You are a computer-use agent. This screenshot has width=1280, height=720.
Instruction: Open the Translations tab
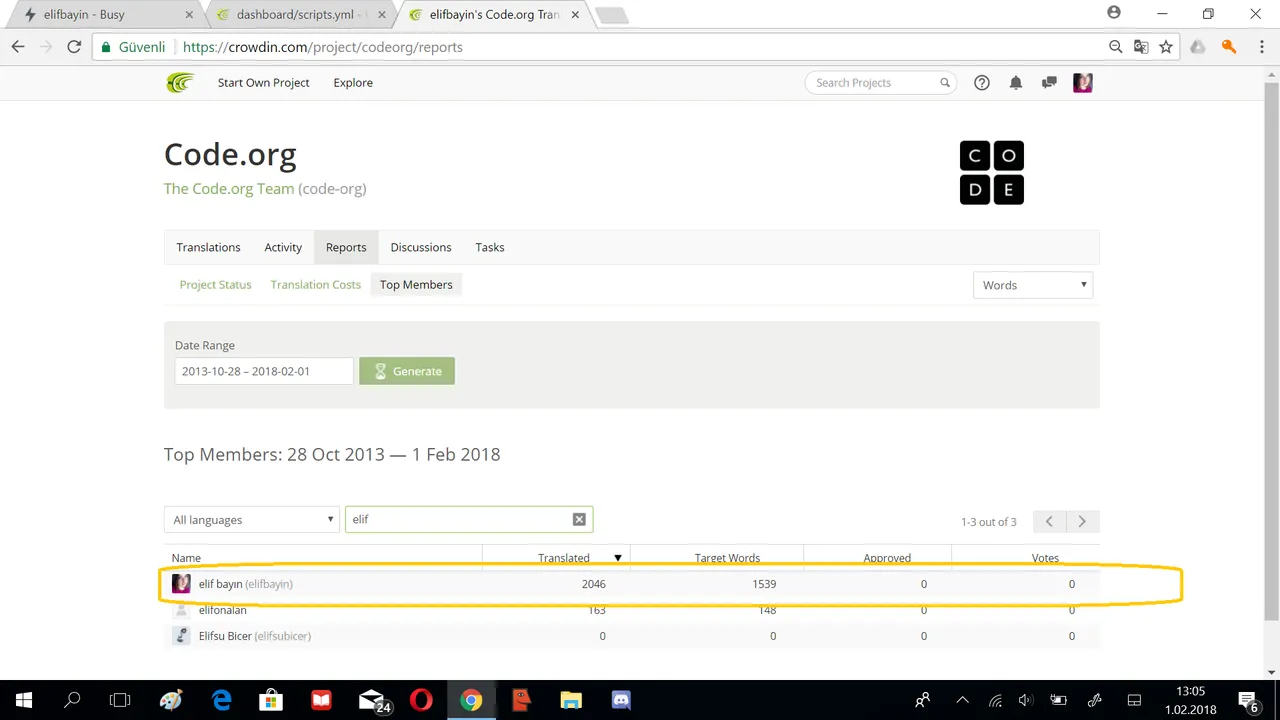tap(208, 247)
